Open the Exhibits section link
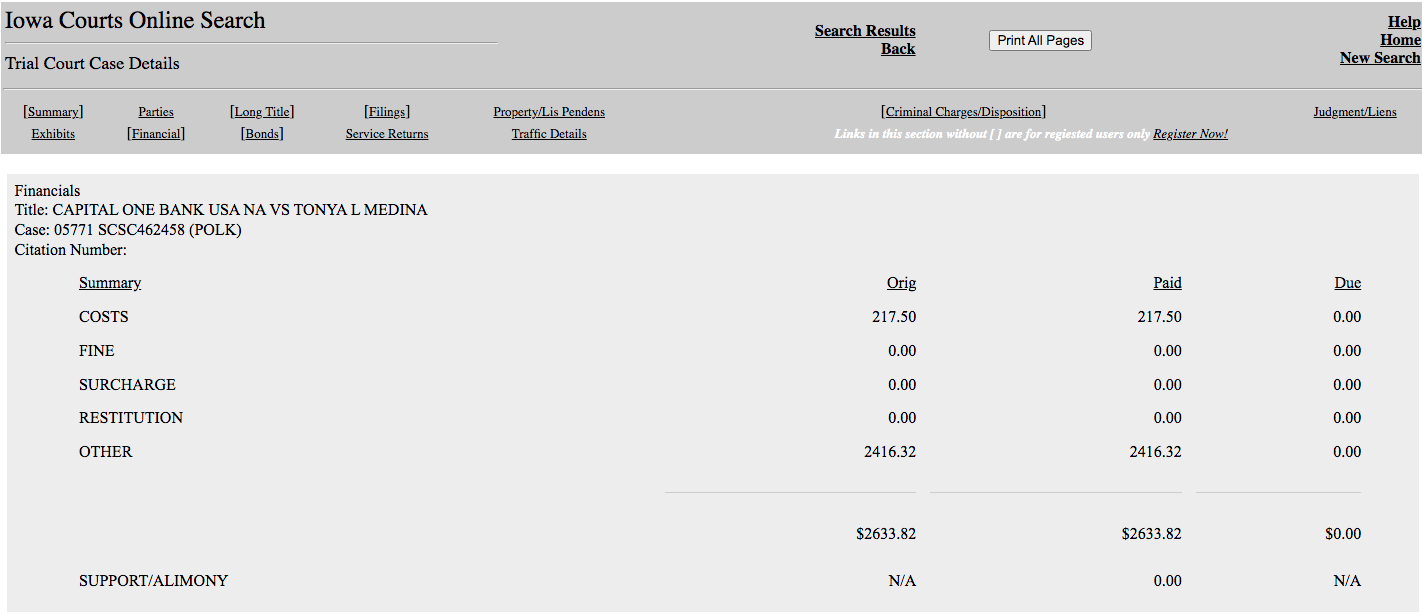 tap(53, 134)
